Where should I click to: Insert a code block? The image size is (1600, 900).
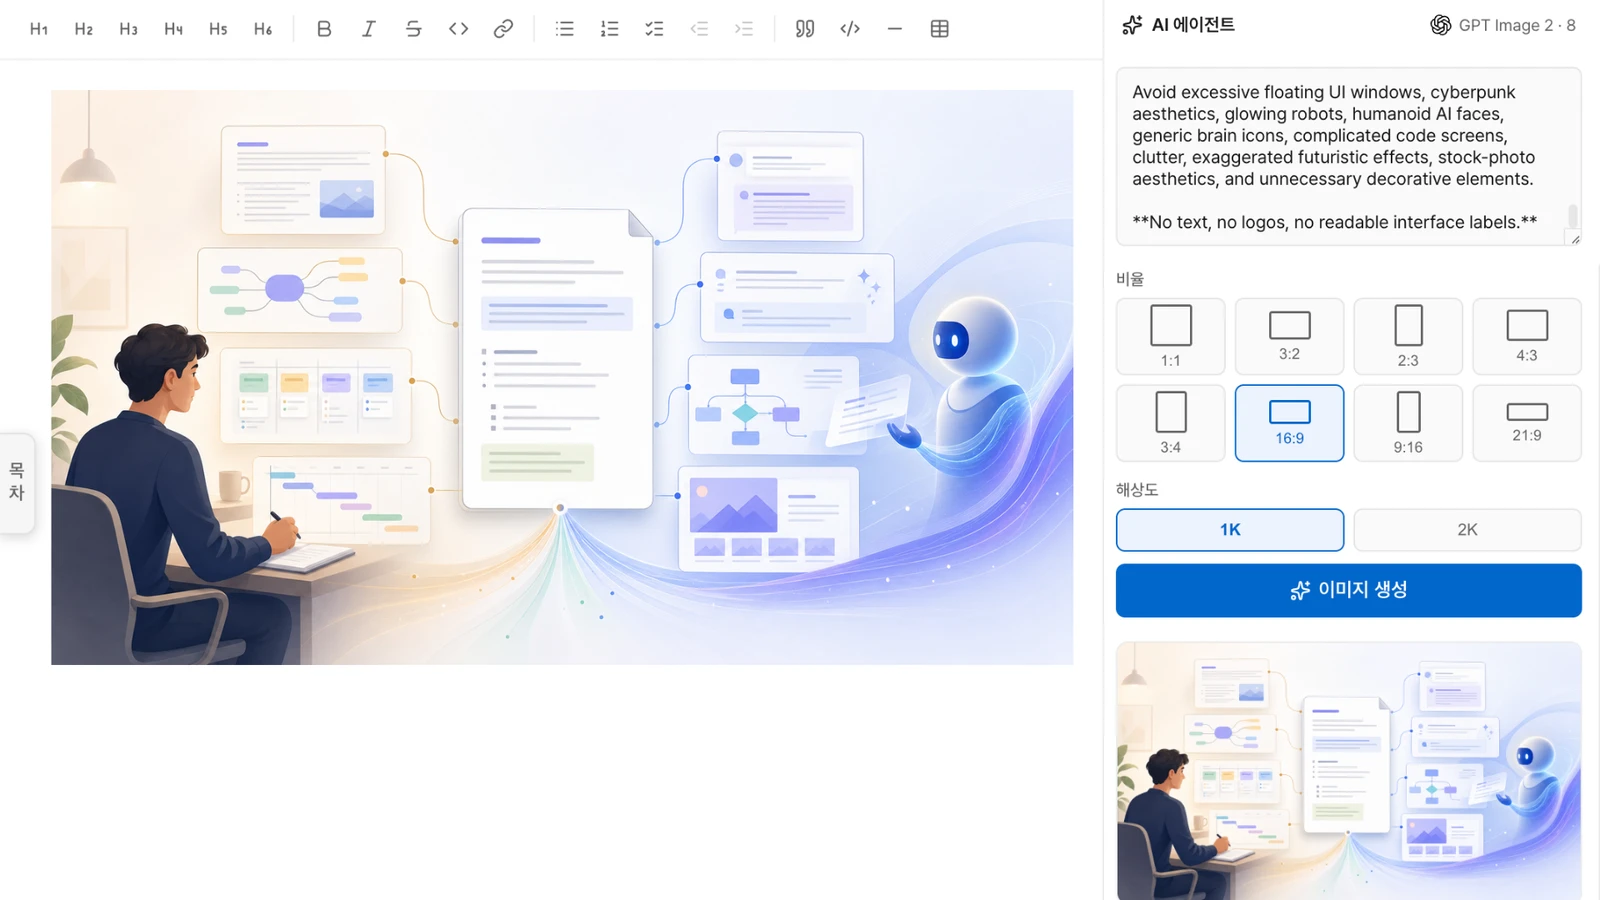pos(850,29)
